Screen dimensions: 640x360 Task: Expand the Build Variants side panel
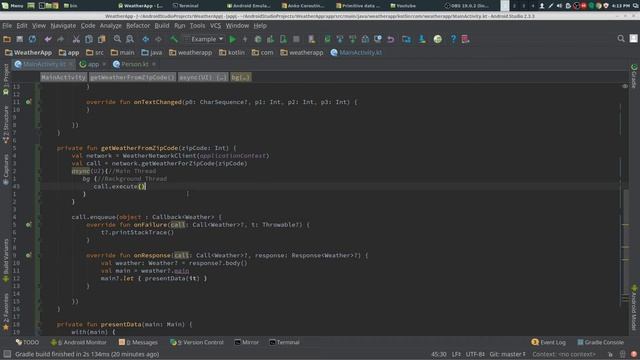pos(6,261)
